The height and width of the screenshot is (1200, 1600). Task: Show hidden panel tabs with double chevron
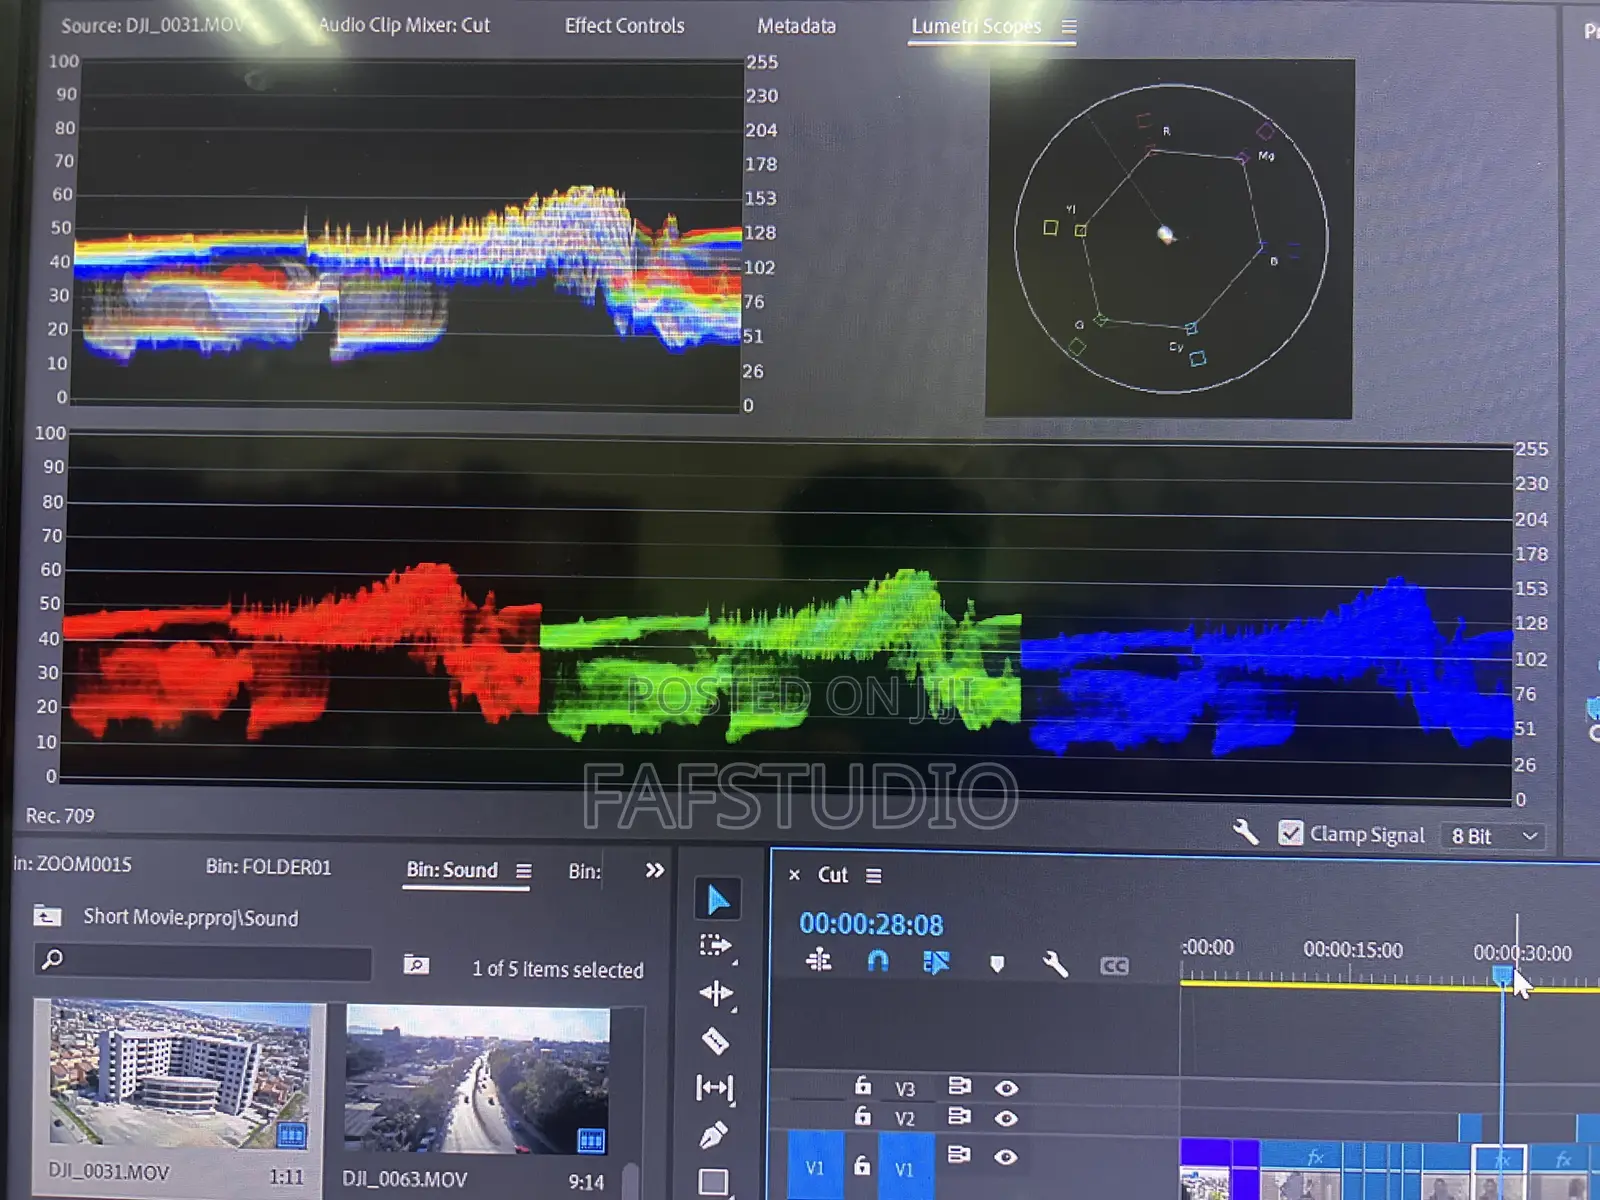[655, 870]
